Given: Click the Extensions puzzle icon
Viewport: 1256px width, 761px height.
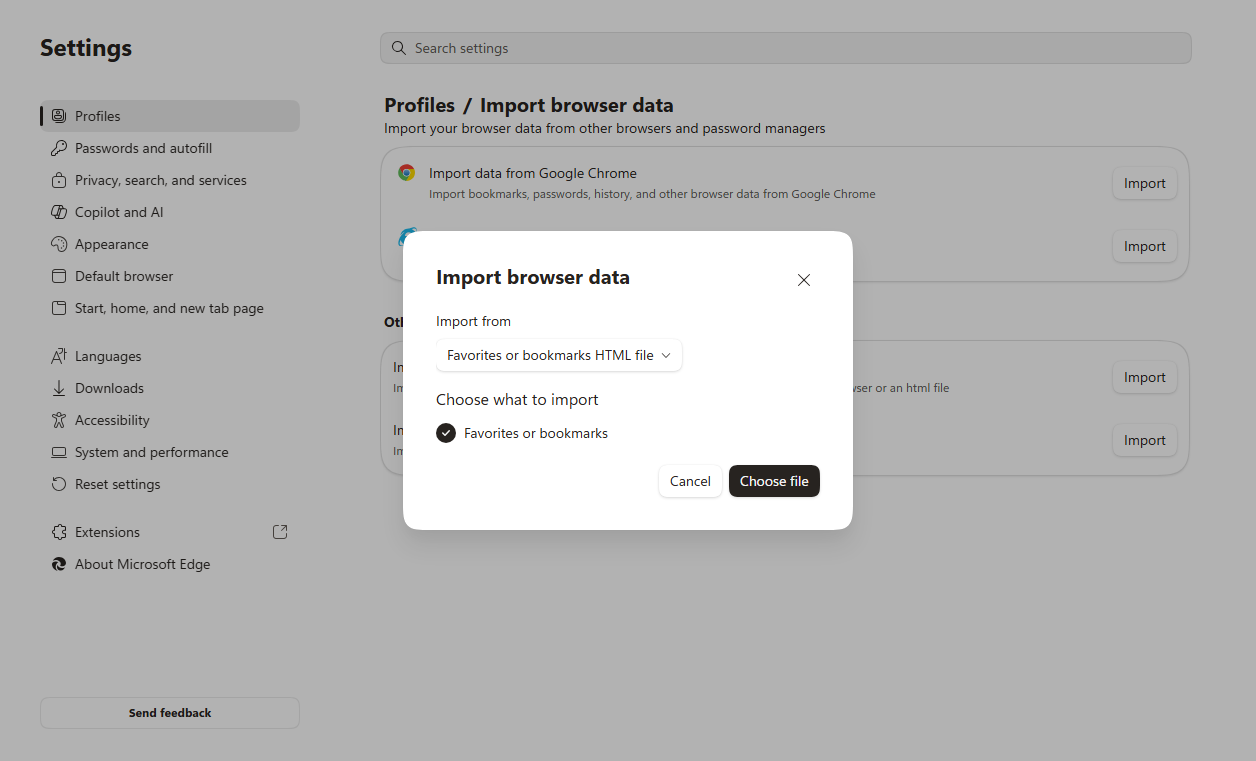Looking at the screenshot, I should (x=58, y=532).
